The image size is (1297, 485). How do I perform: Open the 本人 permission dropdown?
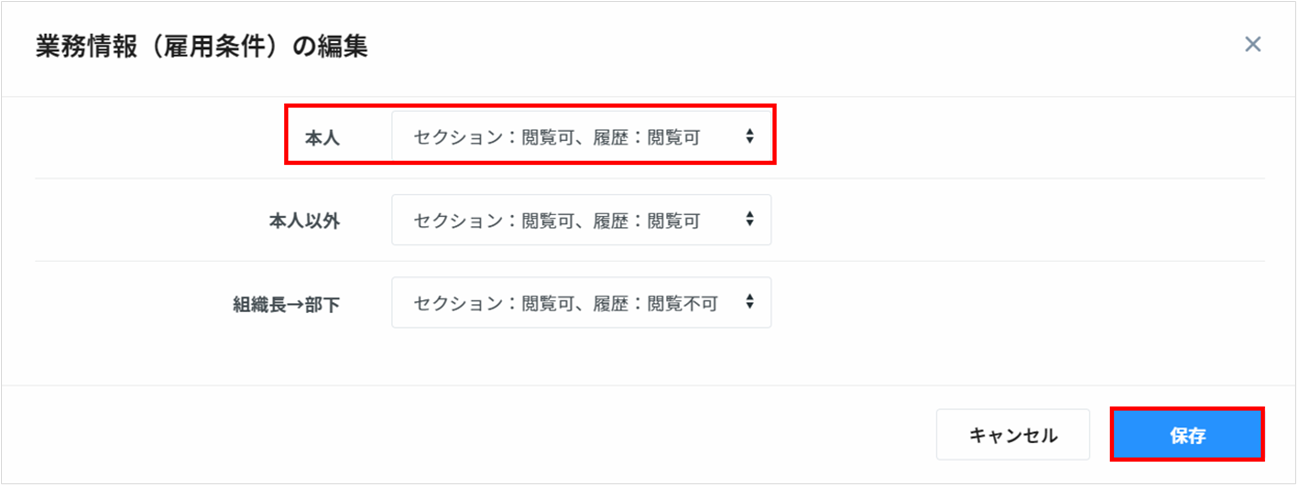click(x=581, y=137)
